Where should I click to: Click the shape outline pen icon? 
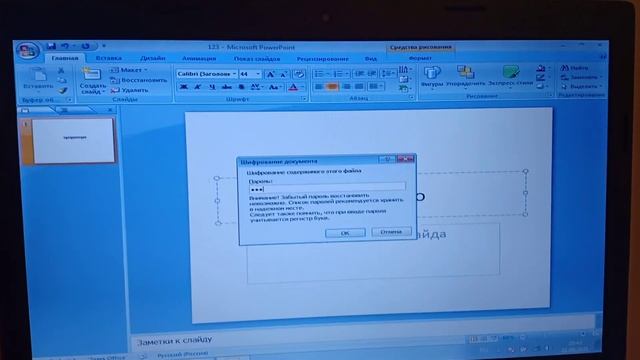click(541, 77)
